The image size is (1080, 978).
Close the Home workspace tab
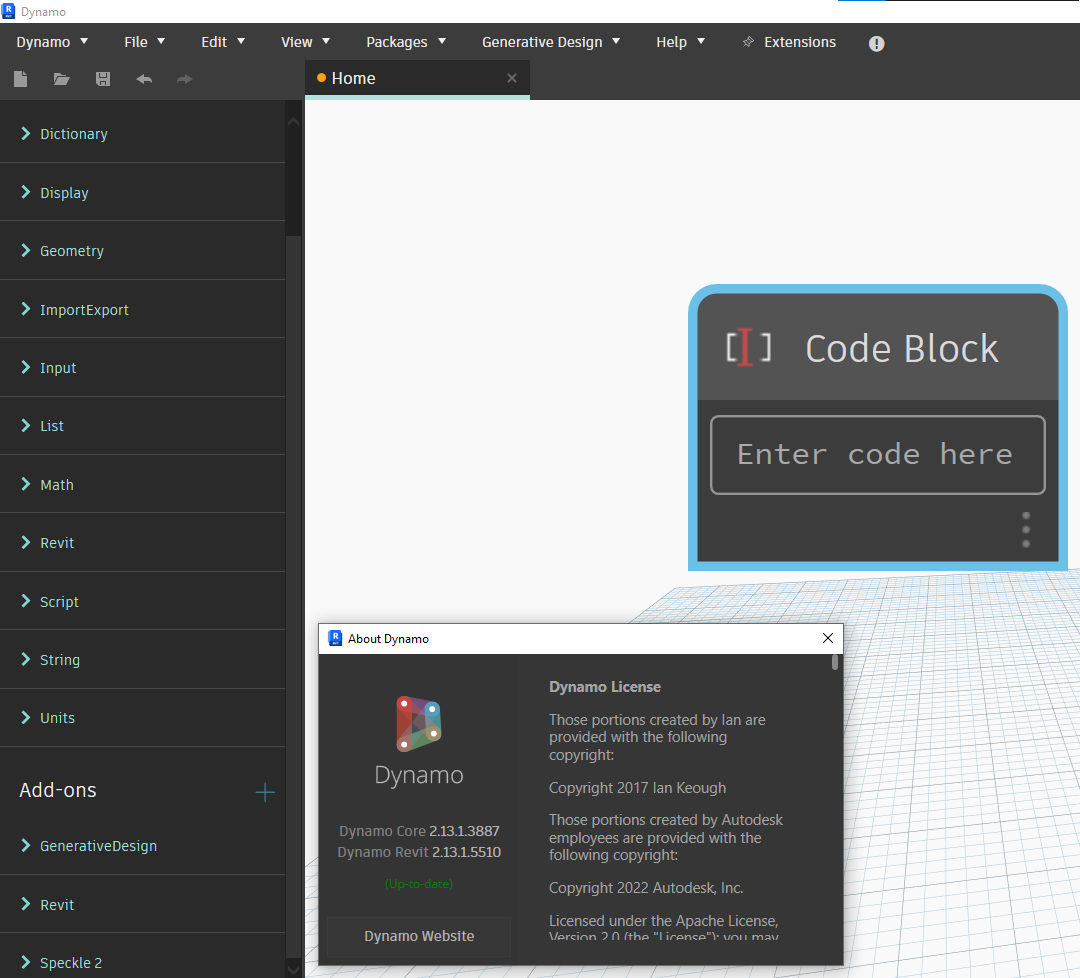(x=512, y=78)
